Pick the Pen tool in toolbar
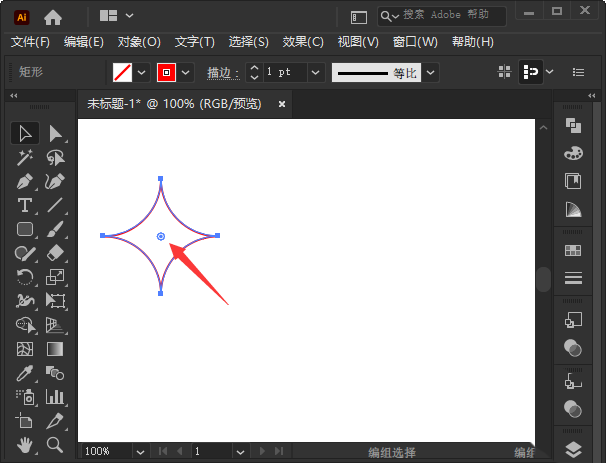 (25, 182)
